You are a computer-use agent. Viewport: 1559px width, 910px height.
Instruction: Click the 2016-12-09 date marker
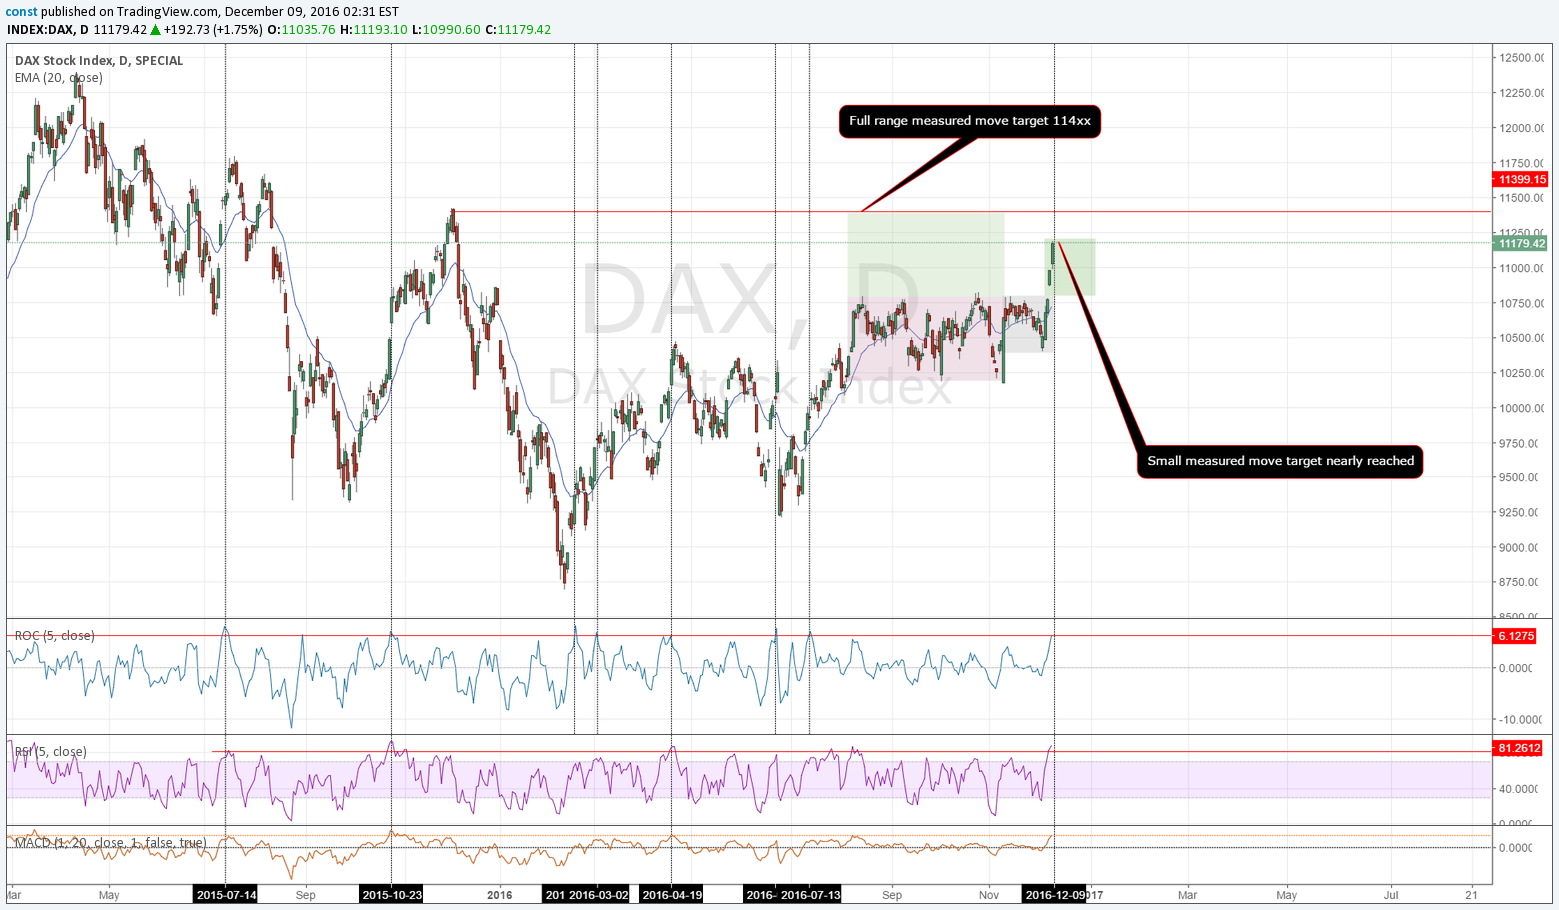coord(1054,895)
